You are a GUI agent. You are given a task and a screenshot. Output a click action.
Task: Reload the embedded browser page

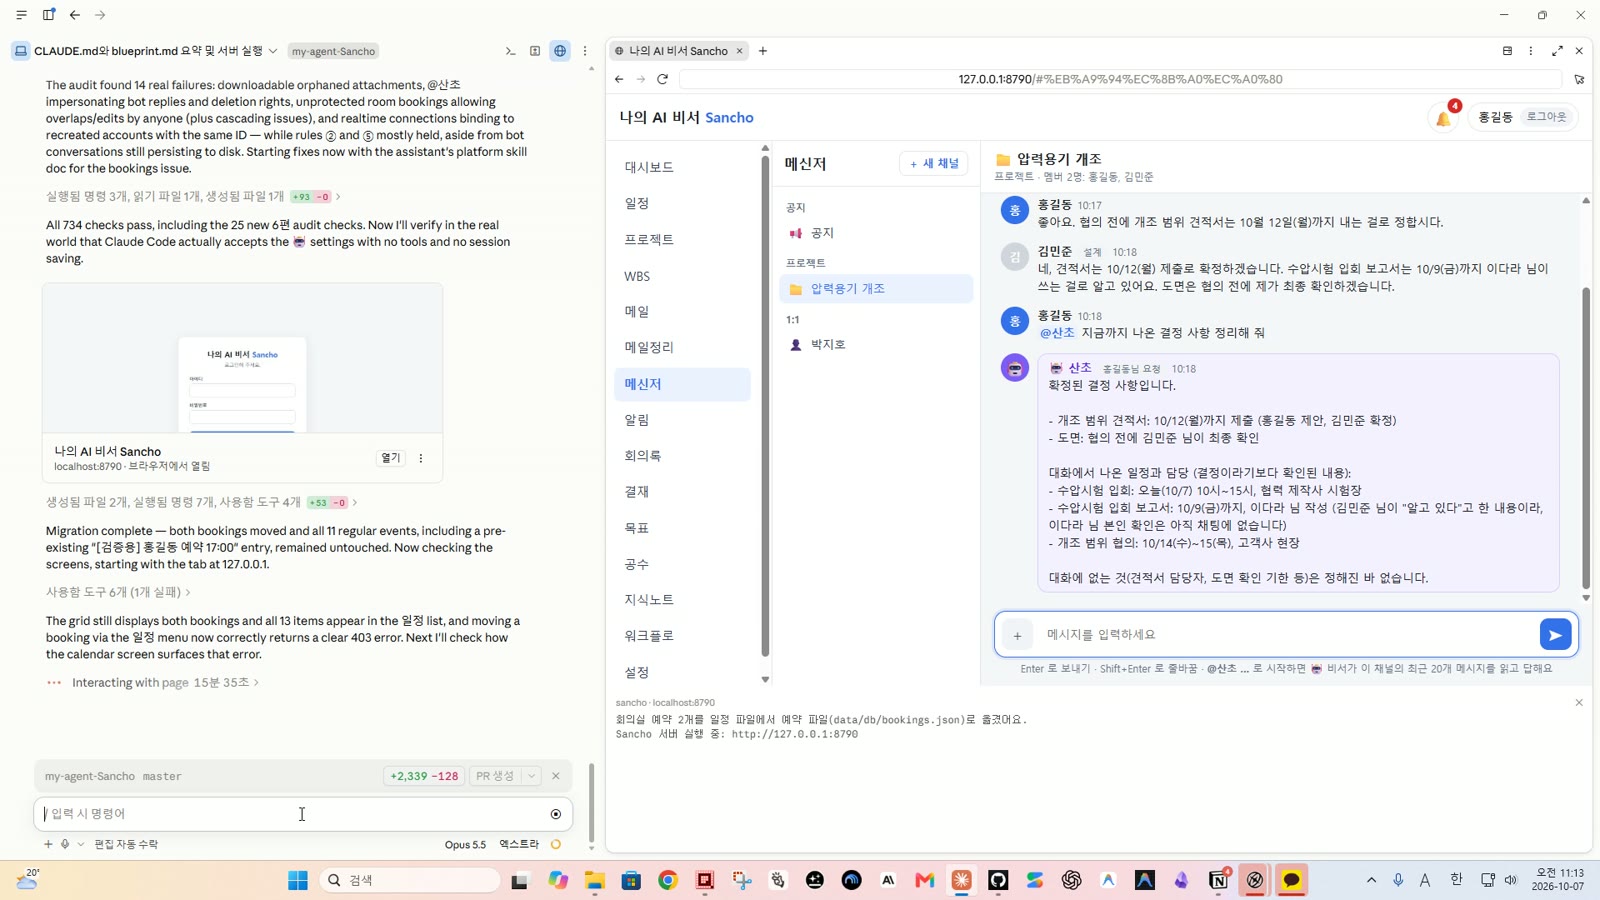662,79
